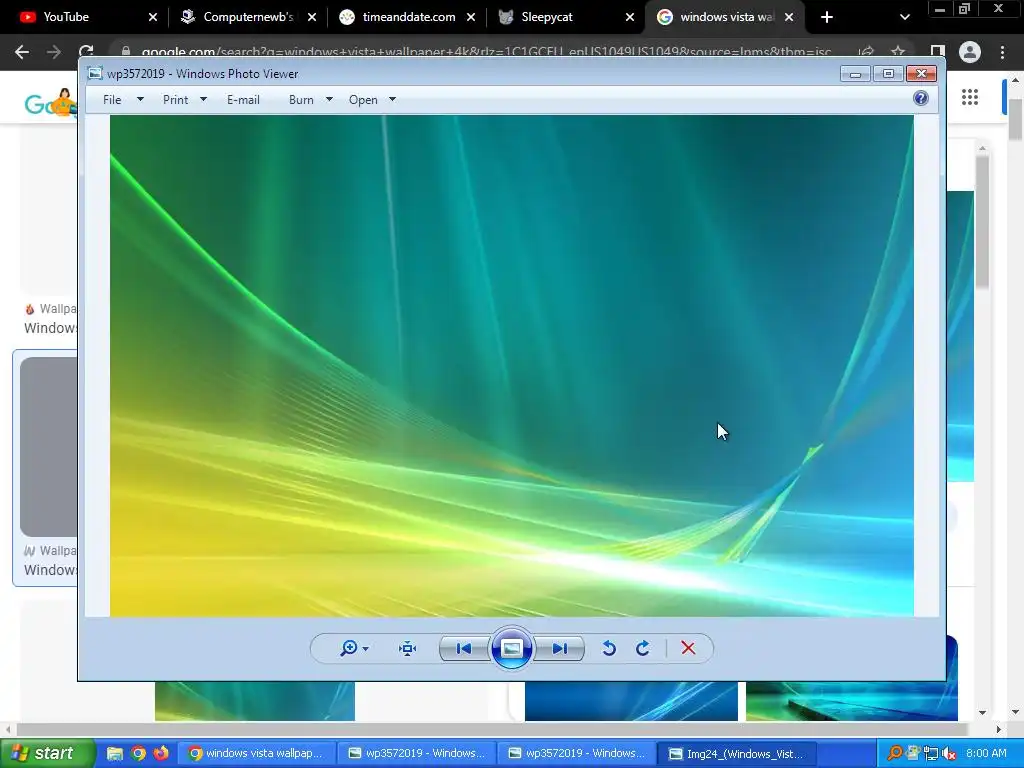This screenshot has width=1024, height=768.
Task: Close the YouTube tab
Action: point(153,17)
